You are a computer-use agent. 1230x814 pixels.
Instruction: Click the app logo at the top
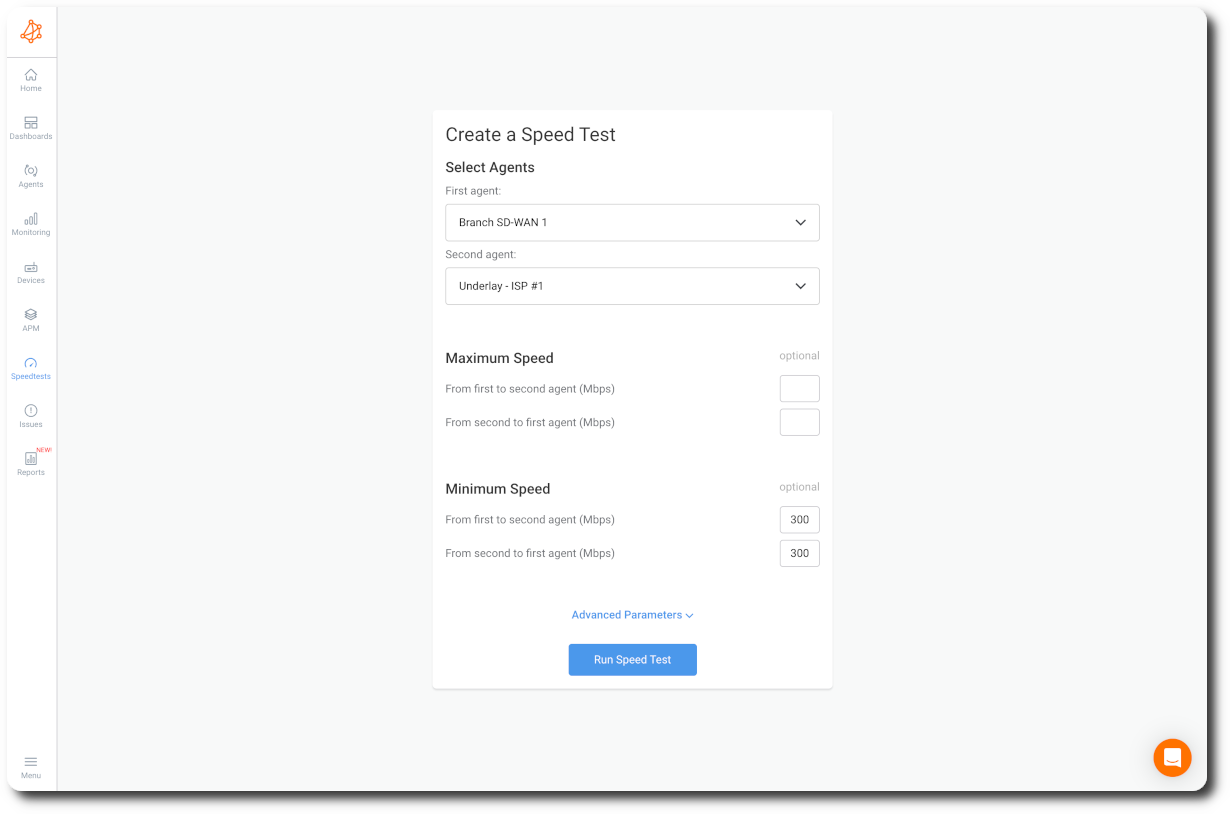31,31
